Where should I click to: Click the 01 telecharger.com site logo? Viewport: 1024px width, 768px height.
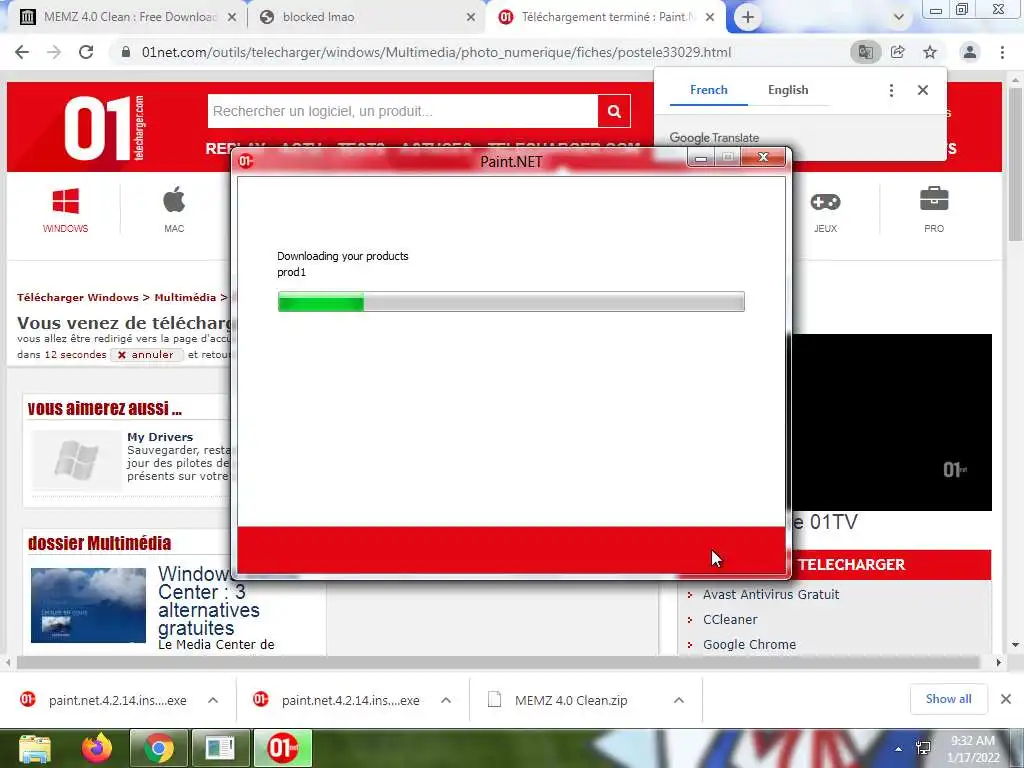pos(104,128)
